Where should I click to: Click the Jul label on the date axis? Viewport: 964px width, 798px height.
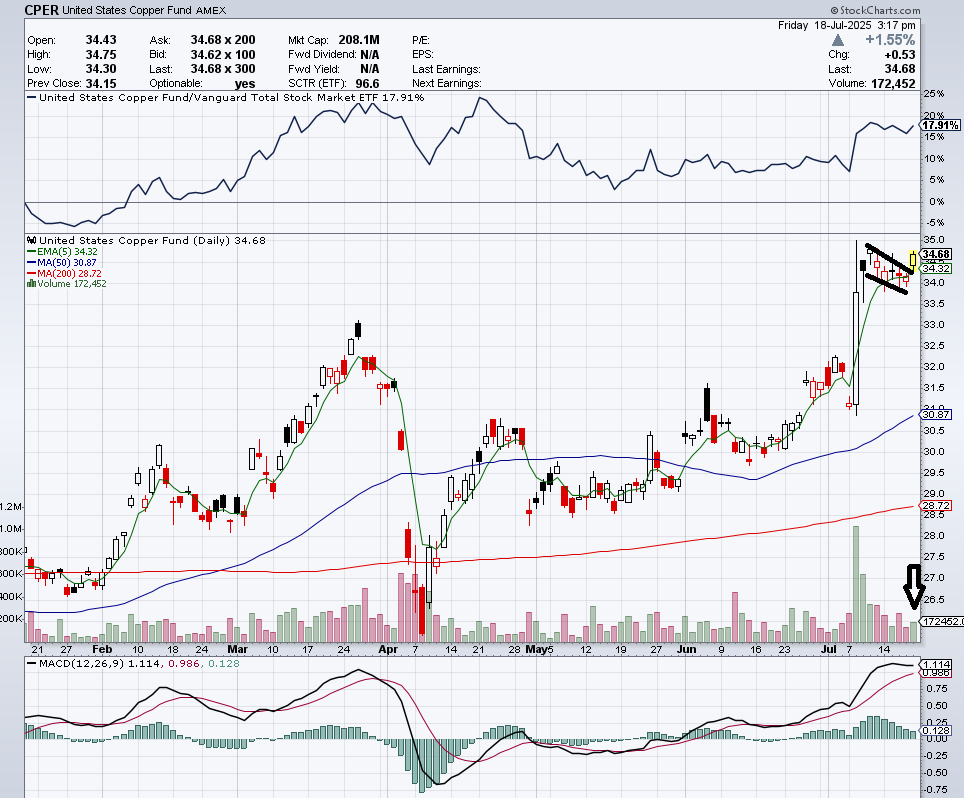click(829, 649)
